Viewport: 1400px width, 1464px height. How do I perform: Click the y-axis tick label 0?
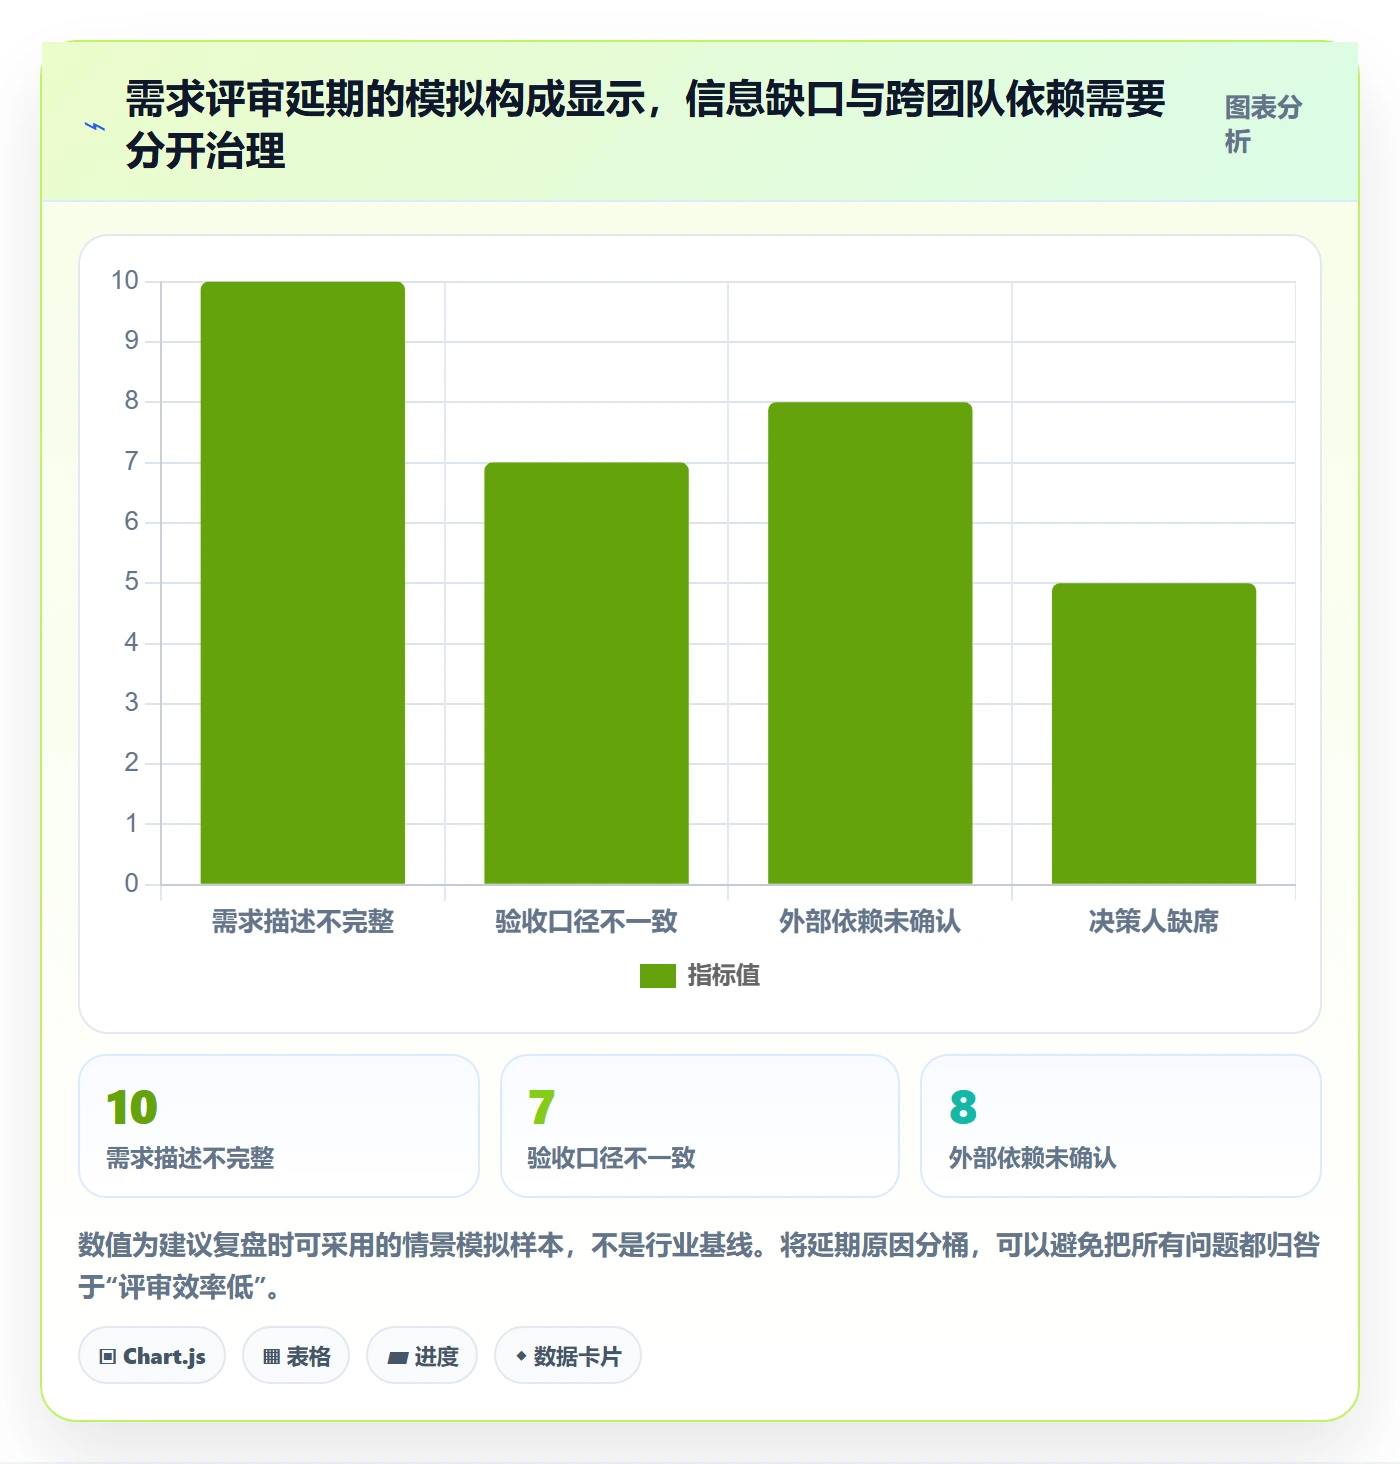coord(131,883)
